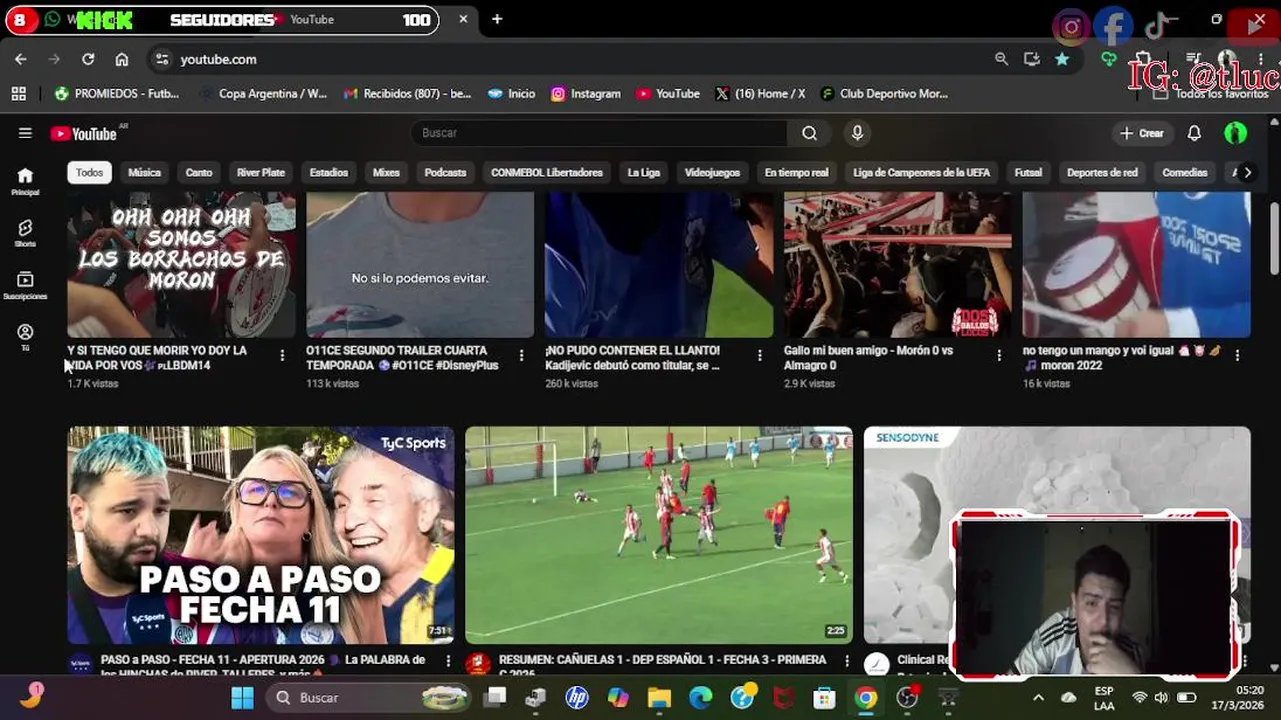This screenshot has width=1281, height=720.
Task: Open the browser zoom magnifier icon
Action: [1001, 59]
